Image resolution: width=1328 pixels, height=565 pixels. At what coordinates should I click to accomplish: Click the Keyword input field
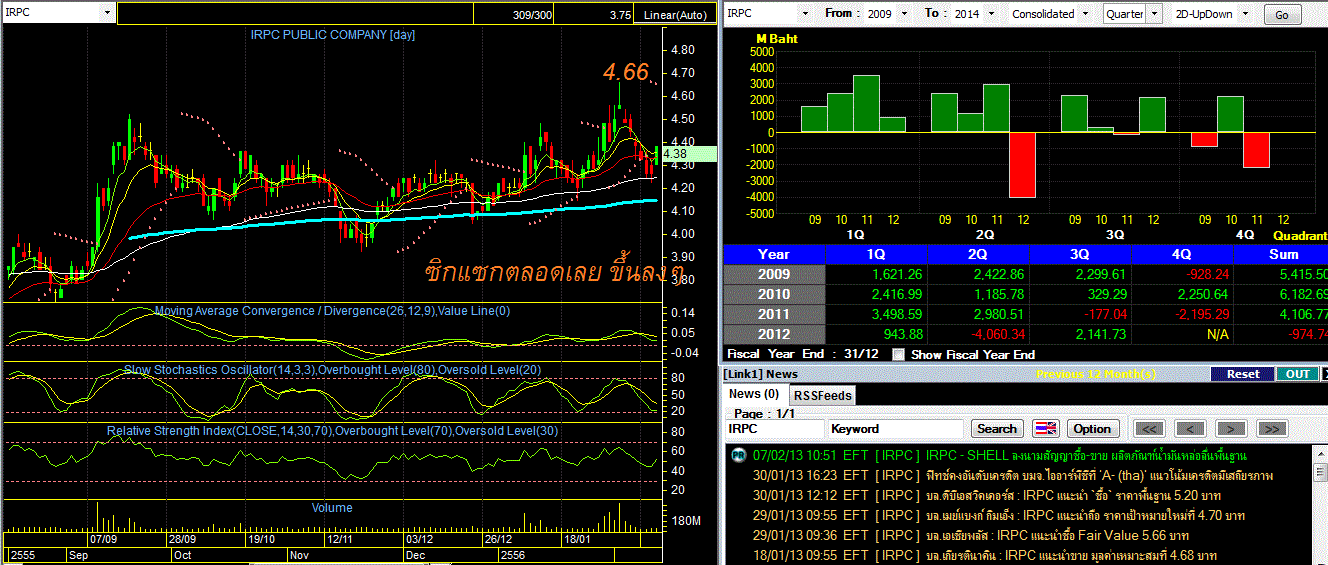coord(895,428)
